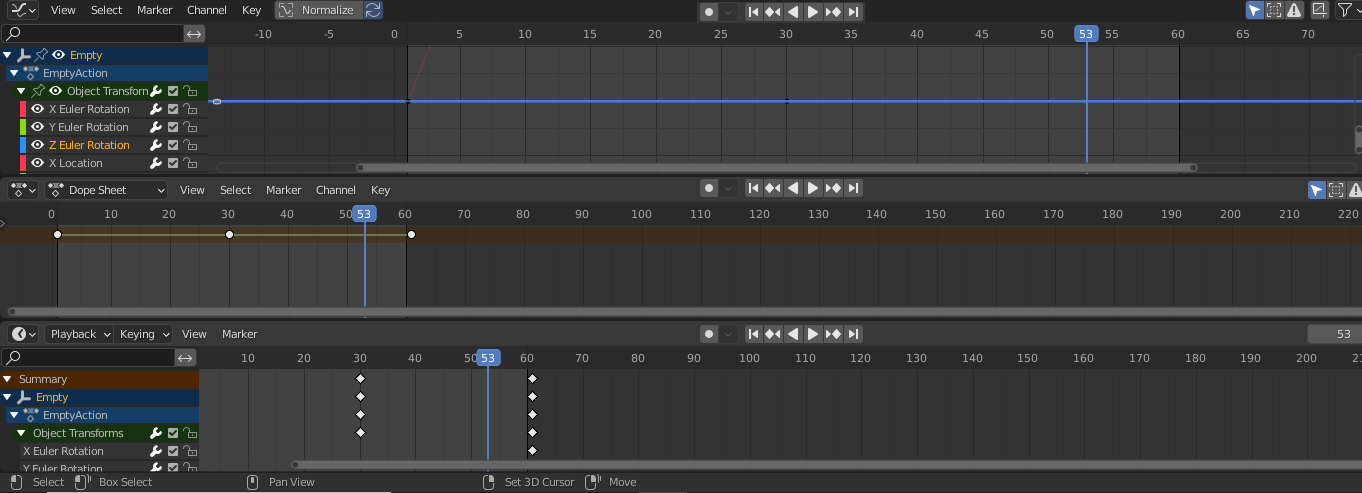The height and width of the screenshot is (493, 1362).
Task: Toggle ghost curves icon in Graph Editor
Action: [x=1320, y=10]
